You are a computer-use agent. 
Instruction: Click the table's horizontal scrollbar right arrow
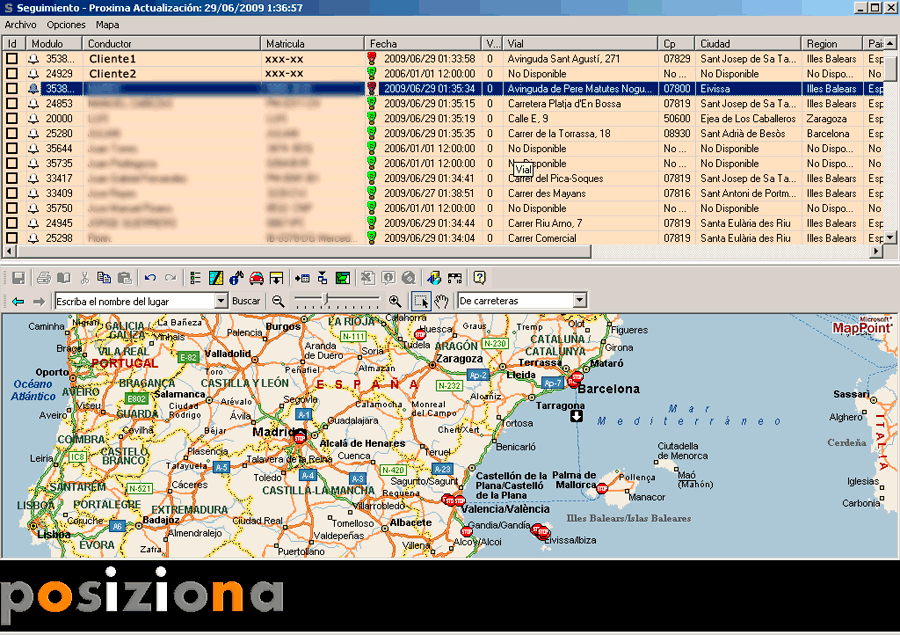coord(876,251)
